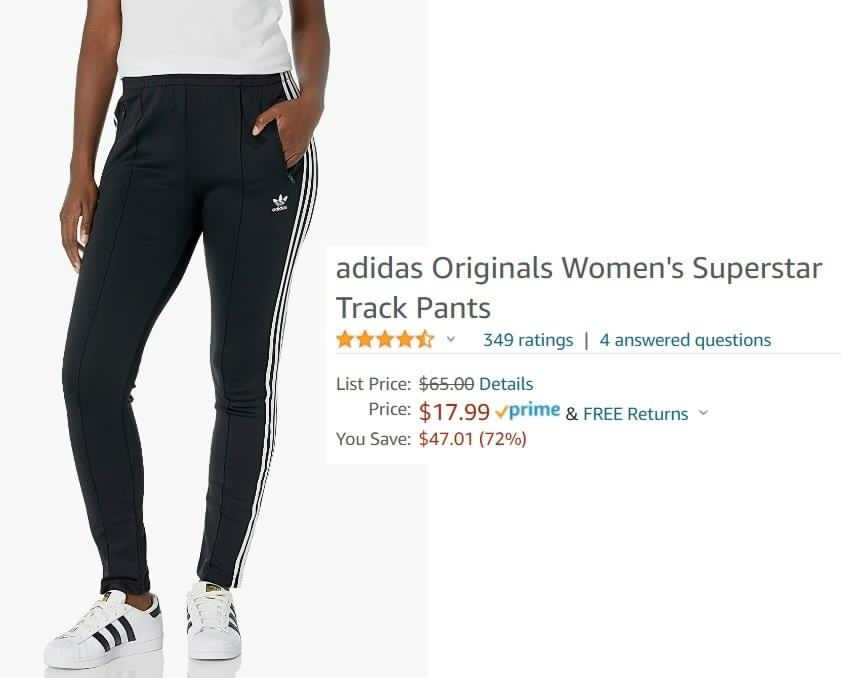841x678 pixels.
Task: Open the 349 ratings link
Action: [x=528, y=340]
